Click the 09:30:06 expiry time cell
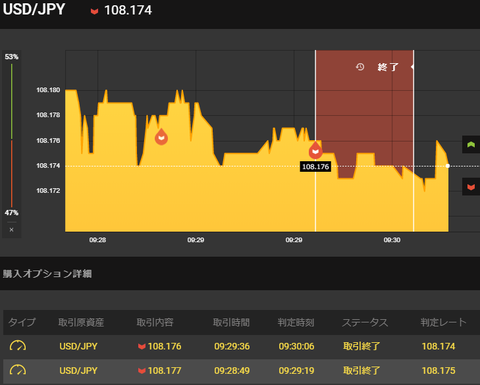480x385 pixels. [x=296, y=346]
